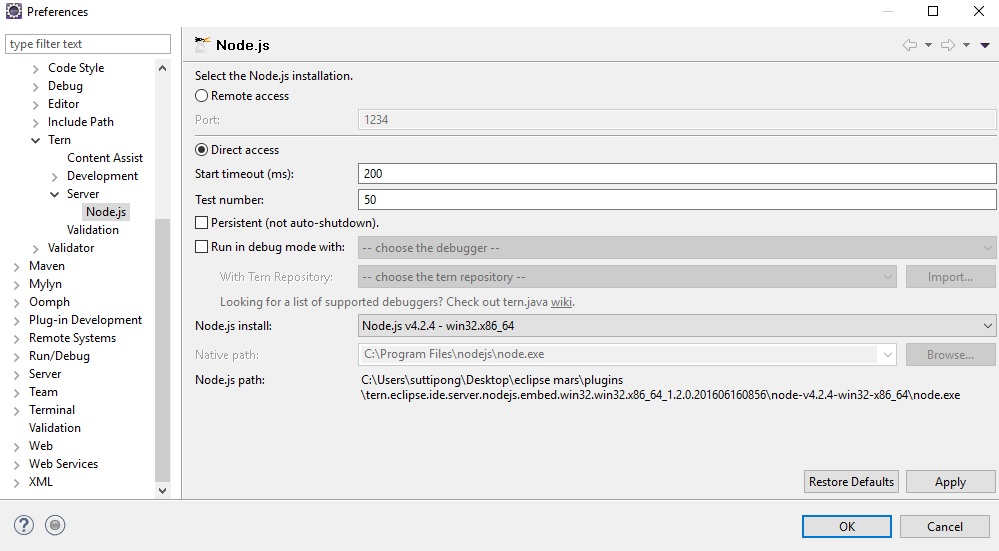
Task: Expand the Development tree node
Action: [x=55, y=176]
